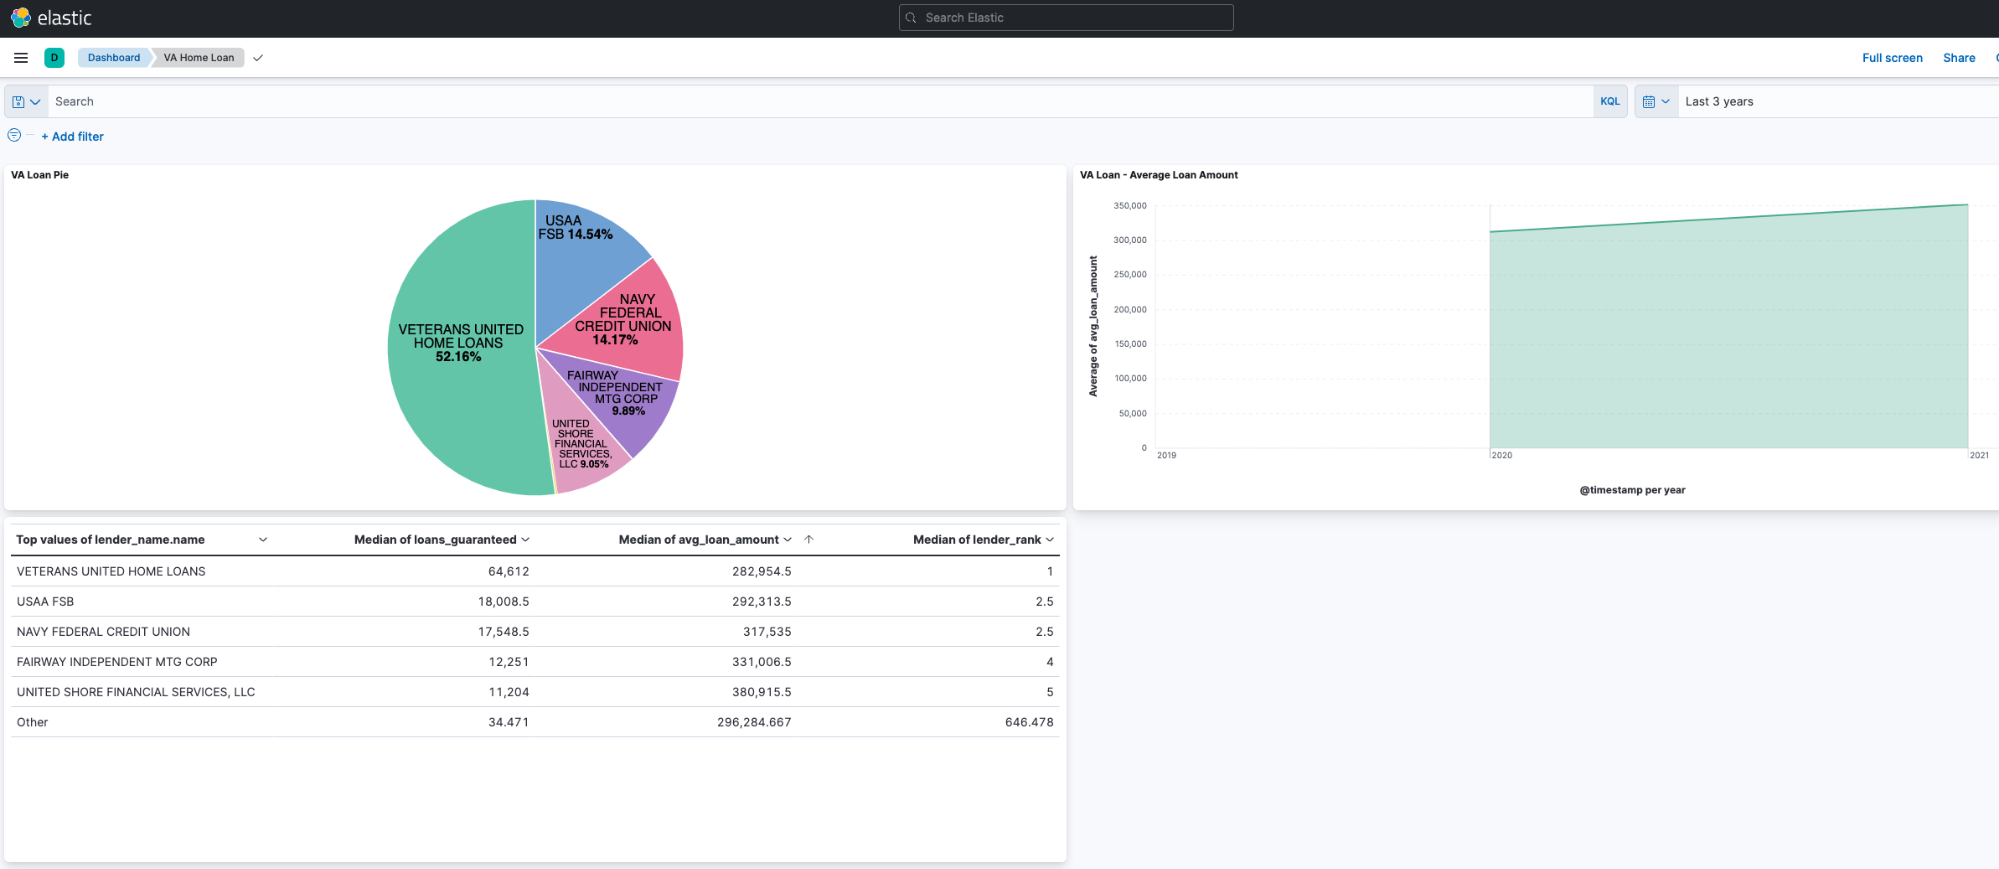Open the space selector D avatar

pyautogui.click(x=54, y=58)
